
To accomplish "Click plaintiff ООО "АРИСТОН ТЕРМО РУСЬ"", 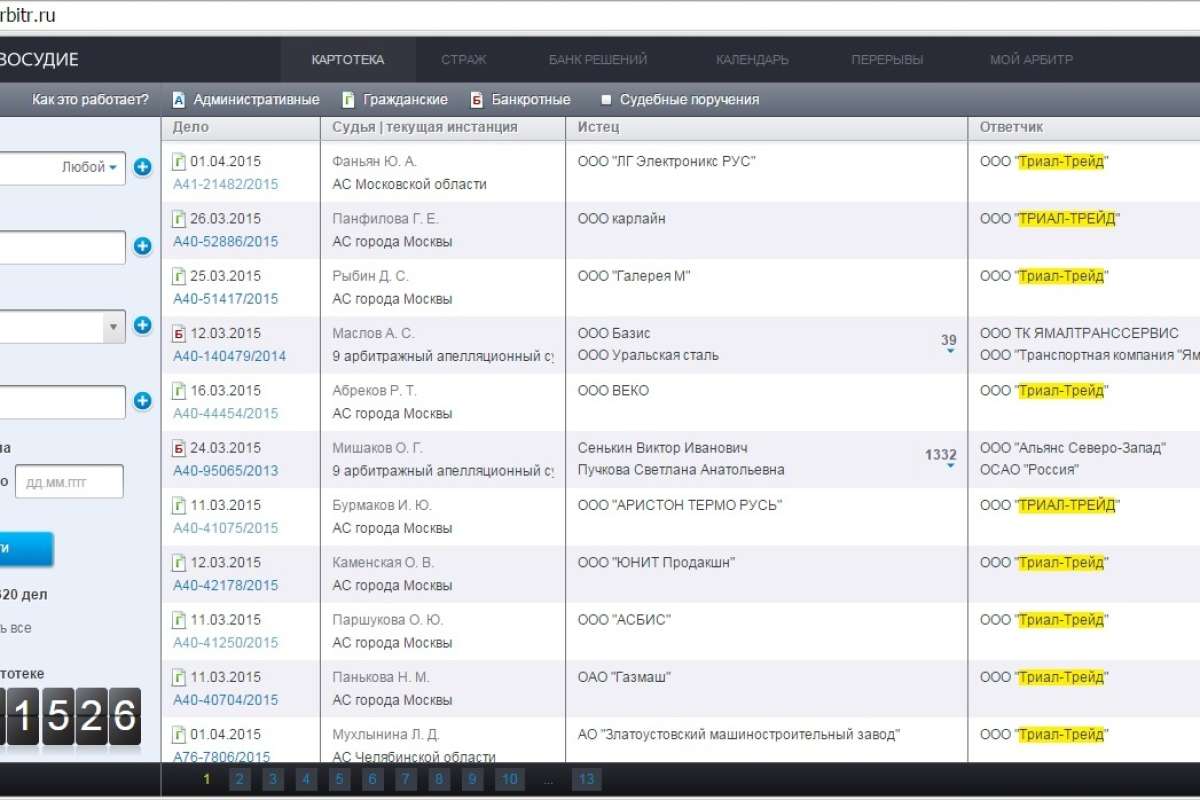I will click(679, 505).
